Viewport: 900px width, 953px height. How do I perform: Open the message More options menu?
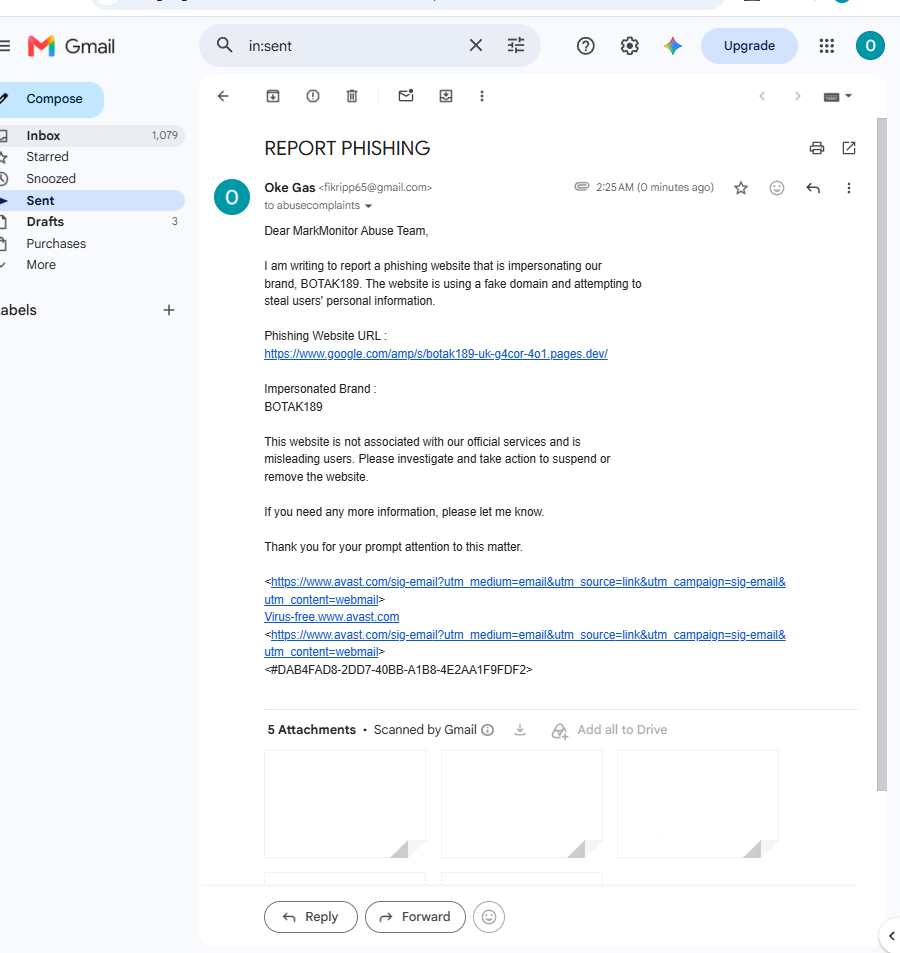(x=848, y=188)
